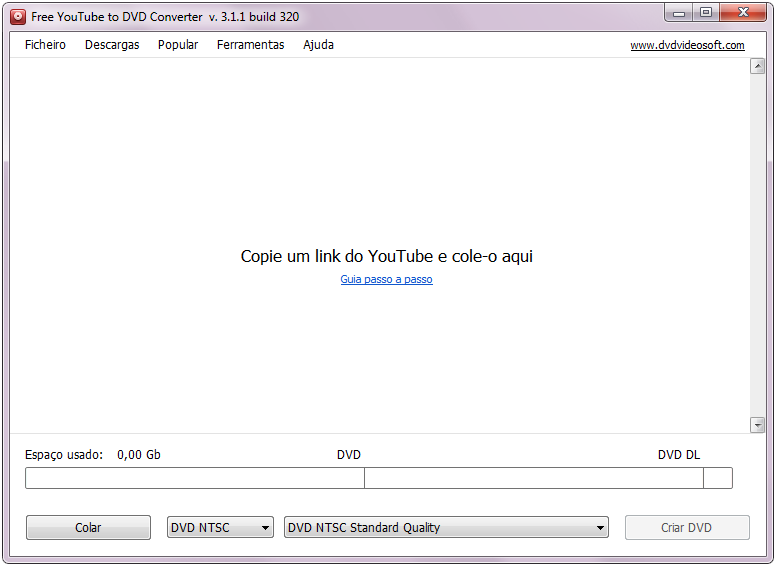This screenshot has width=776, height=566.
Task: Click the 'Espaço usado:' label
Action: (64, 455)
